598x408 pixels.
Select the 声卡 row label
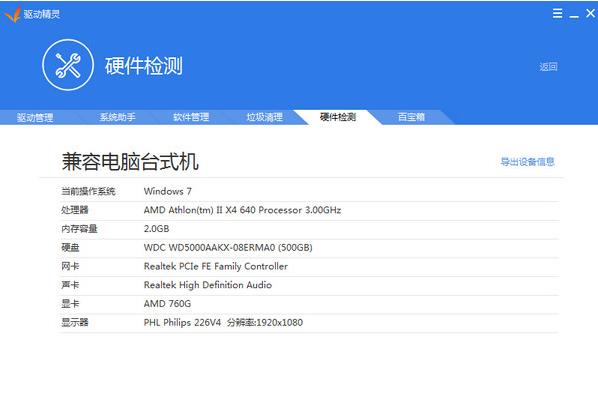click(70, 285)
